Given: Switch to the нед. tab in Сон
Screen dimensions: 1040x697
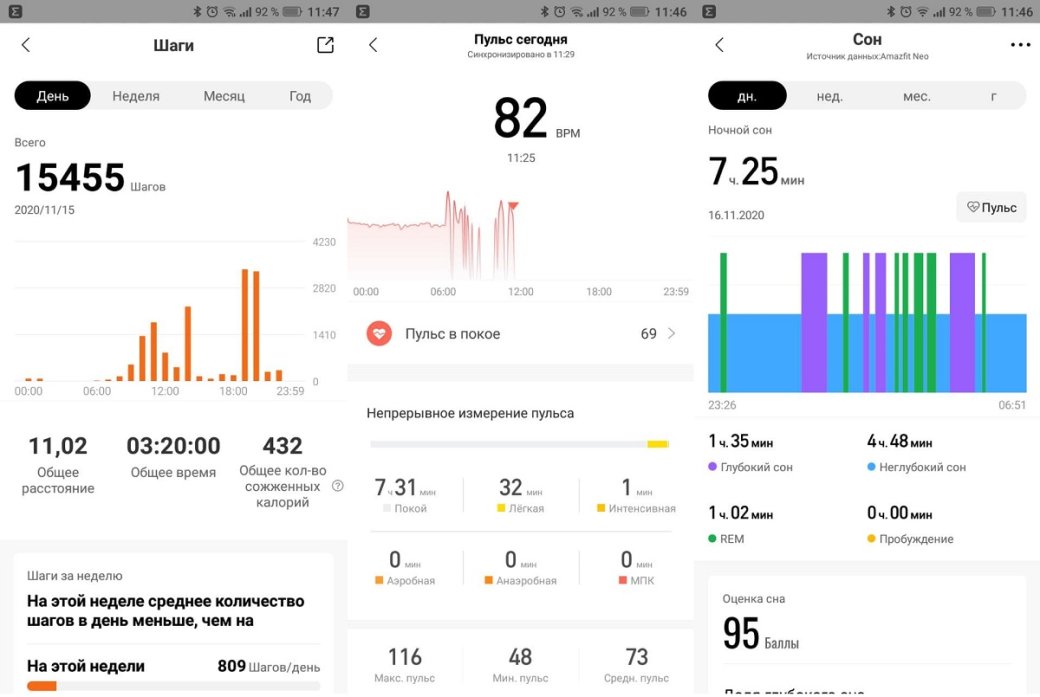Looking at the screenshot, I should (x=830, y=96).
